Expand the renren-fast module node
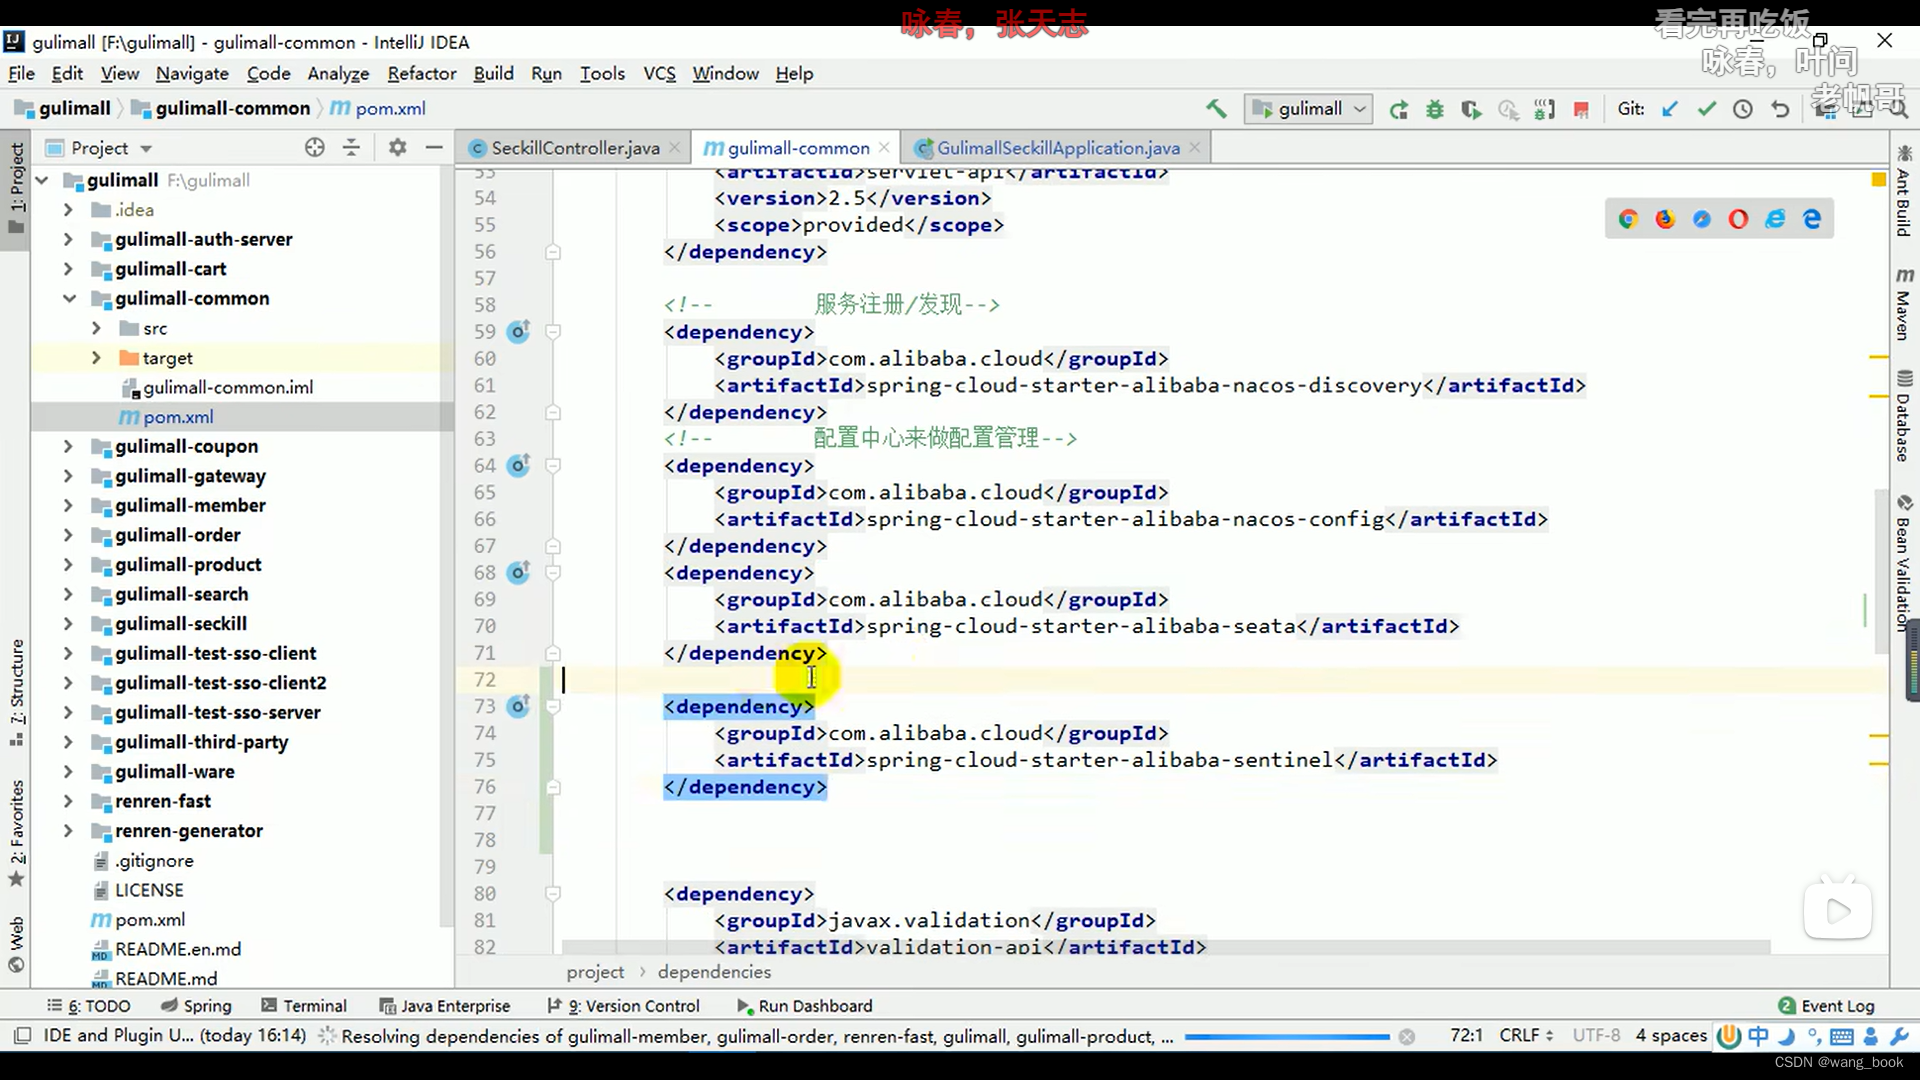 point(68,801)
